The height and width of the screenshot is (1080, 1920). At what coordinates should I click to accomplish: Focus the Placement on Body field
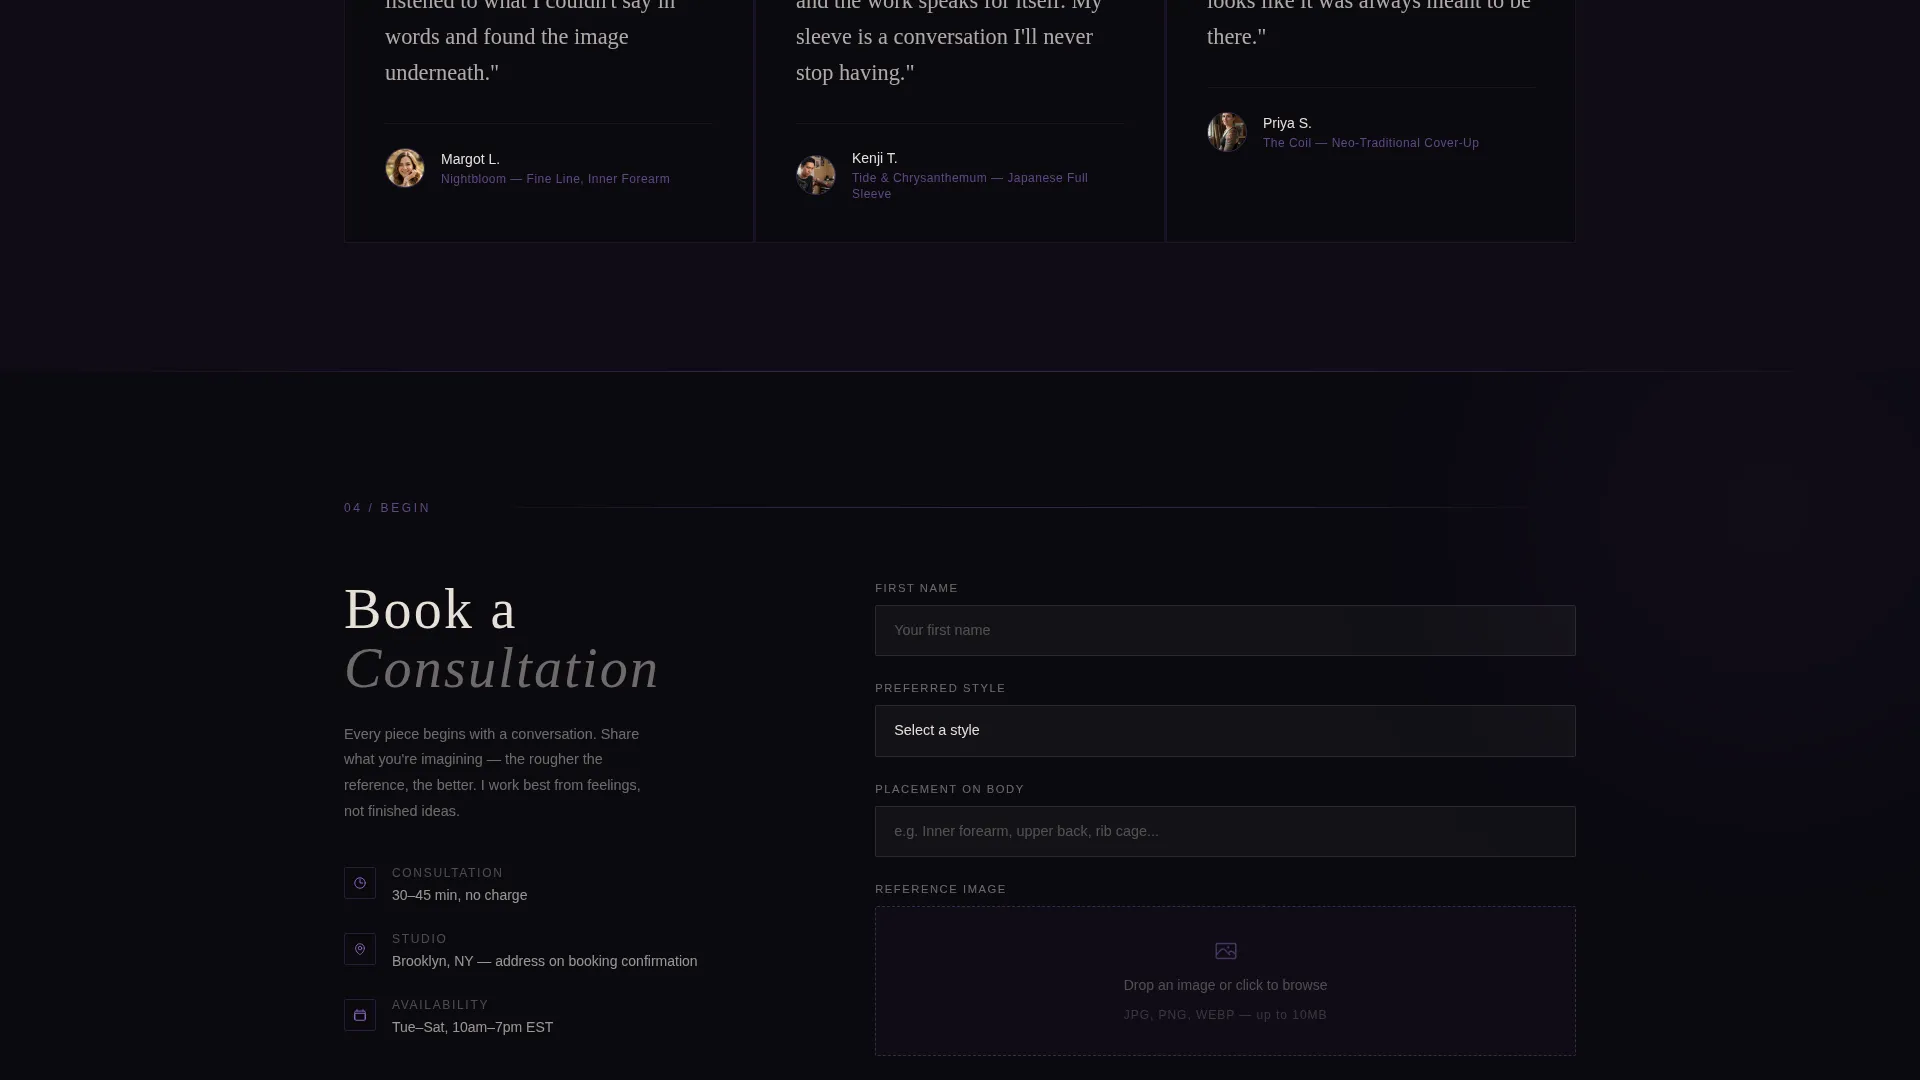click(x=1225, y=831)
